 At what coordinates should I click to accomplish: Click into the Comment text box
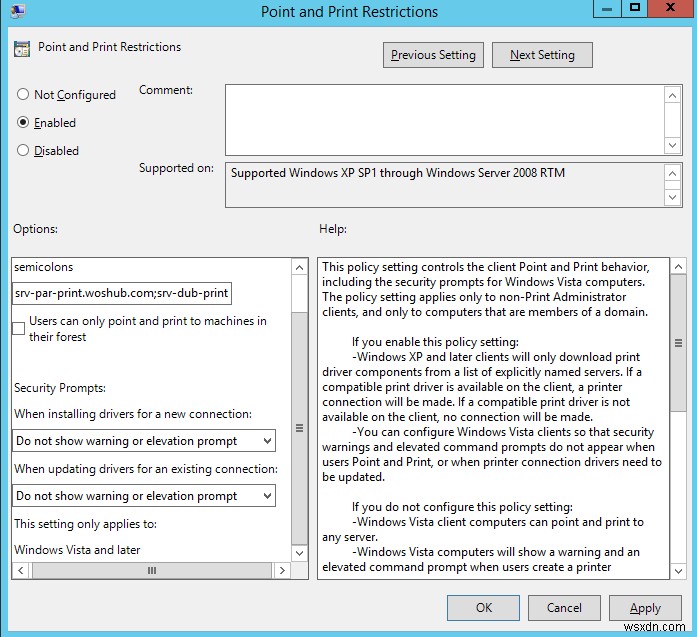click(445, 120)
